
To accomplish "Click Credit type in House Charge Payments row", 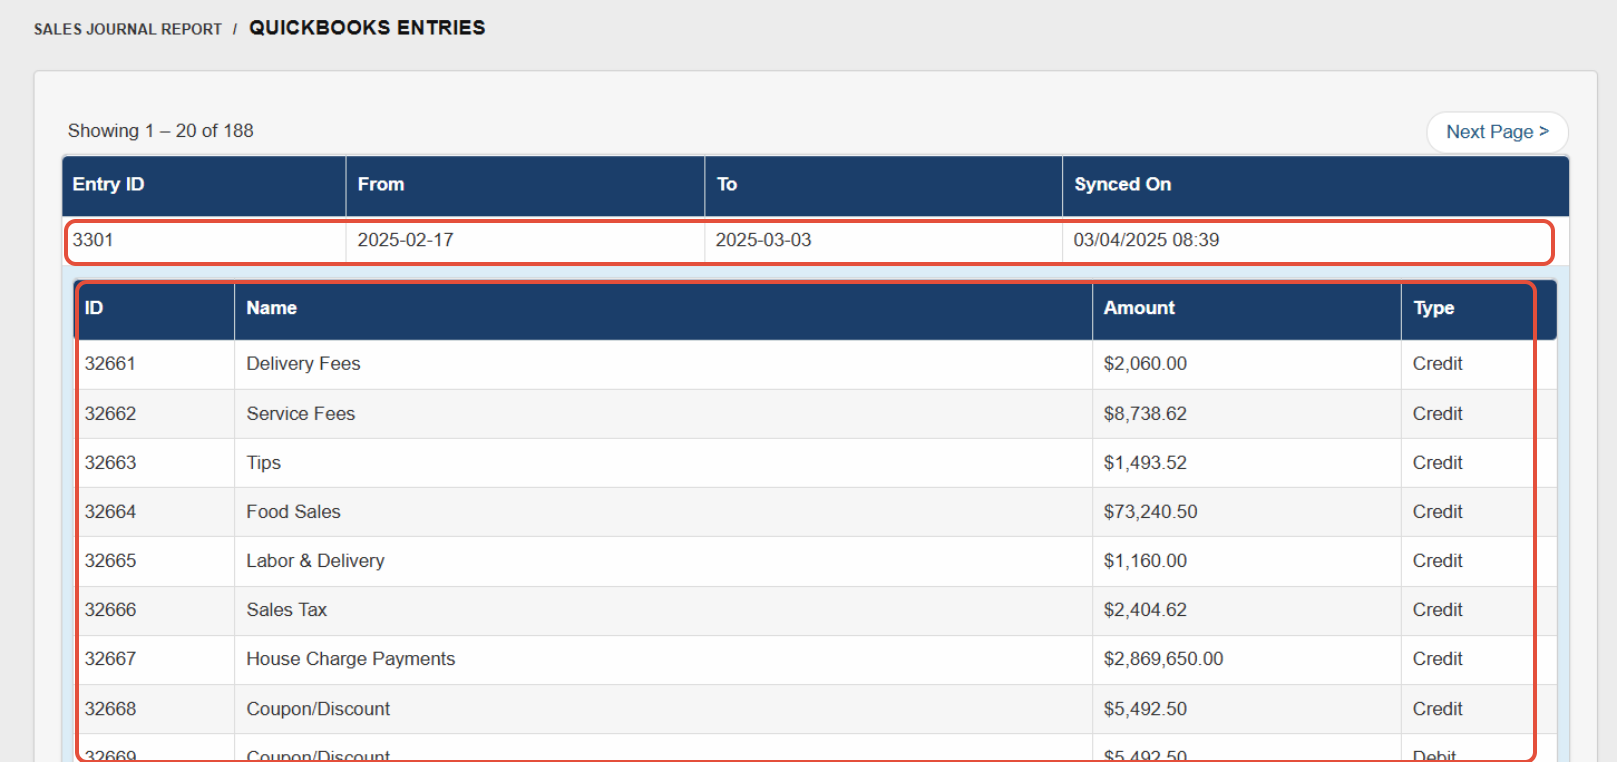I will [x=1437, y=659].
